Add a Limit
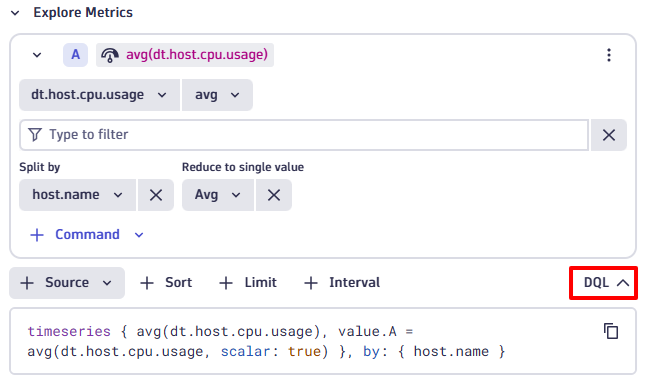The image size is (649, 381). click(248, 283)
